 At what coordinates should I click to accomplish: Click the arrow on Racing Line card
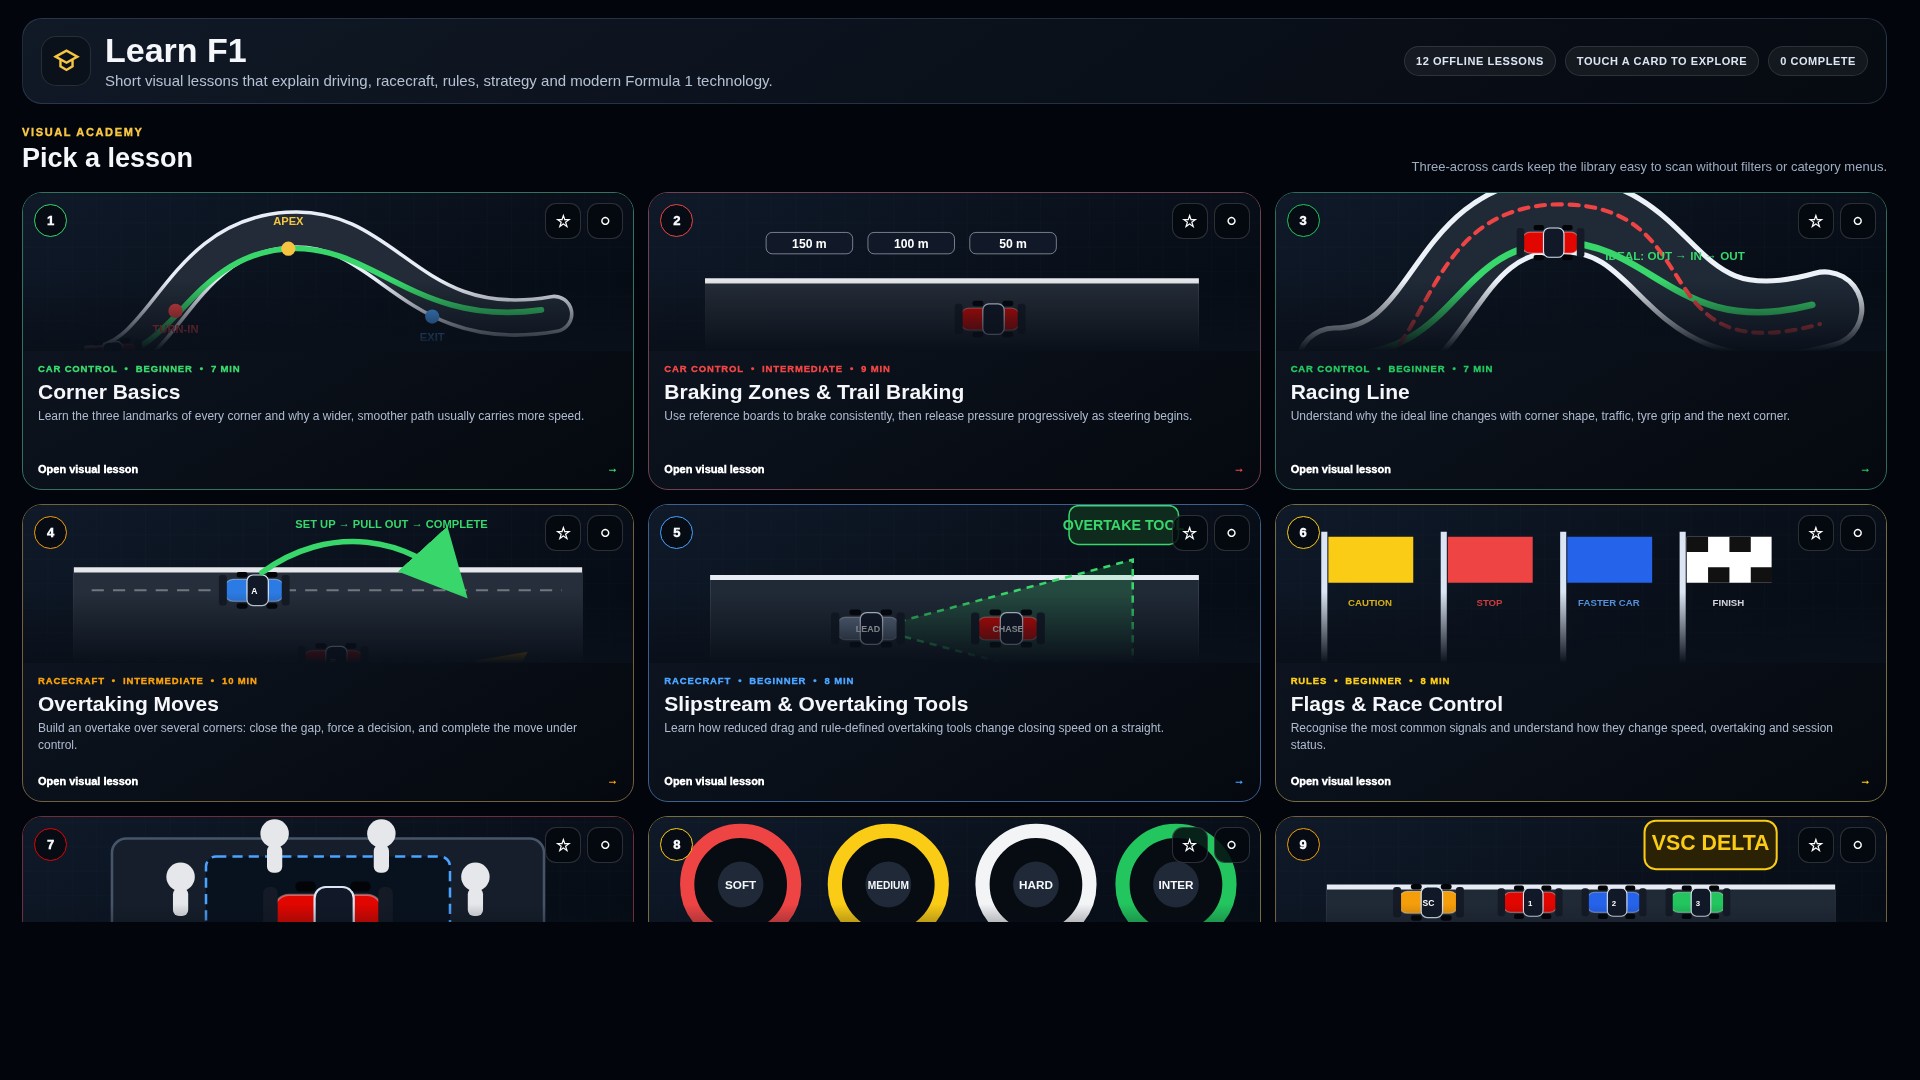1864,470
